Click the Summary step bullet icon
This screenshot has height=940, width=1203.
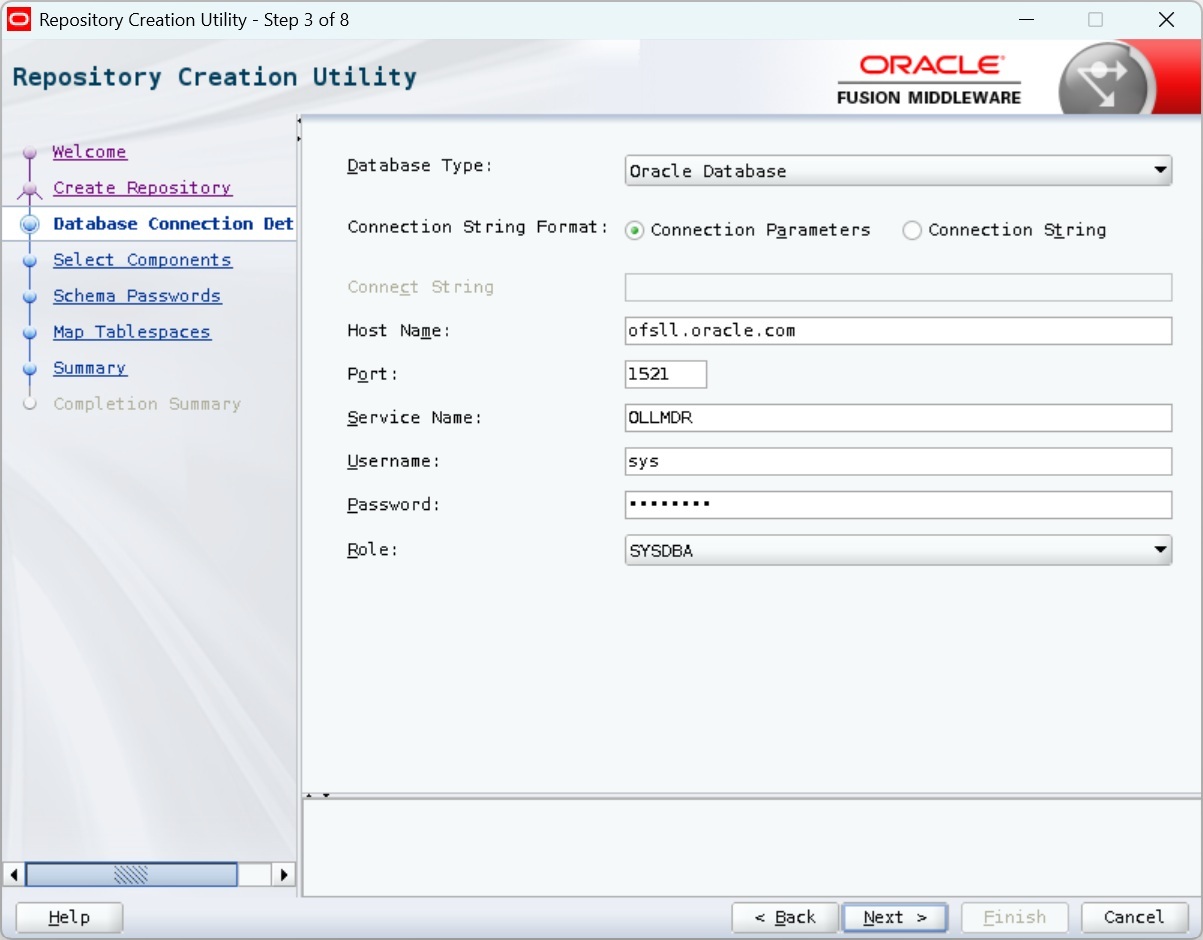30,369
